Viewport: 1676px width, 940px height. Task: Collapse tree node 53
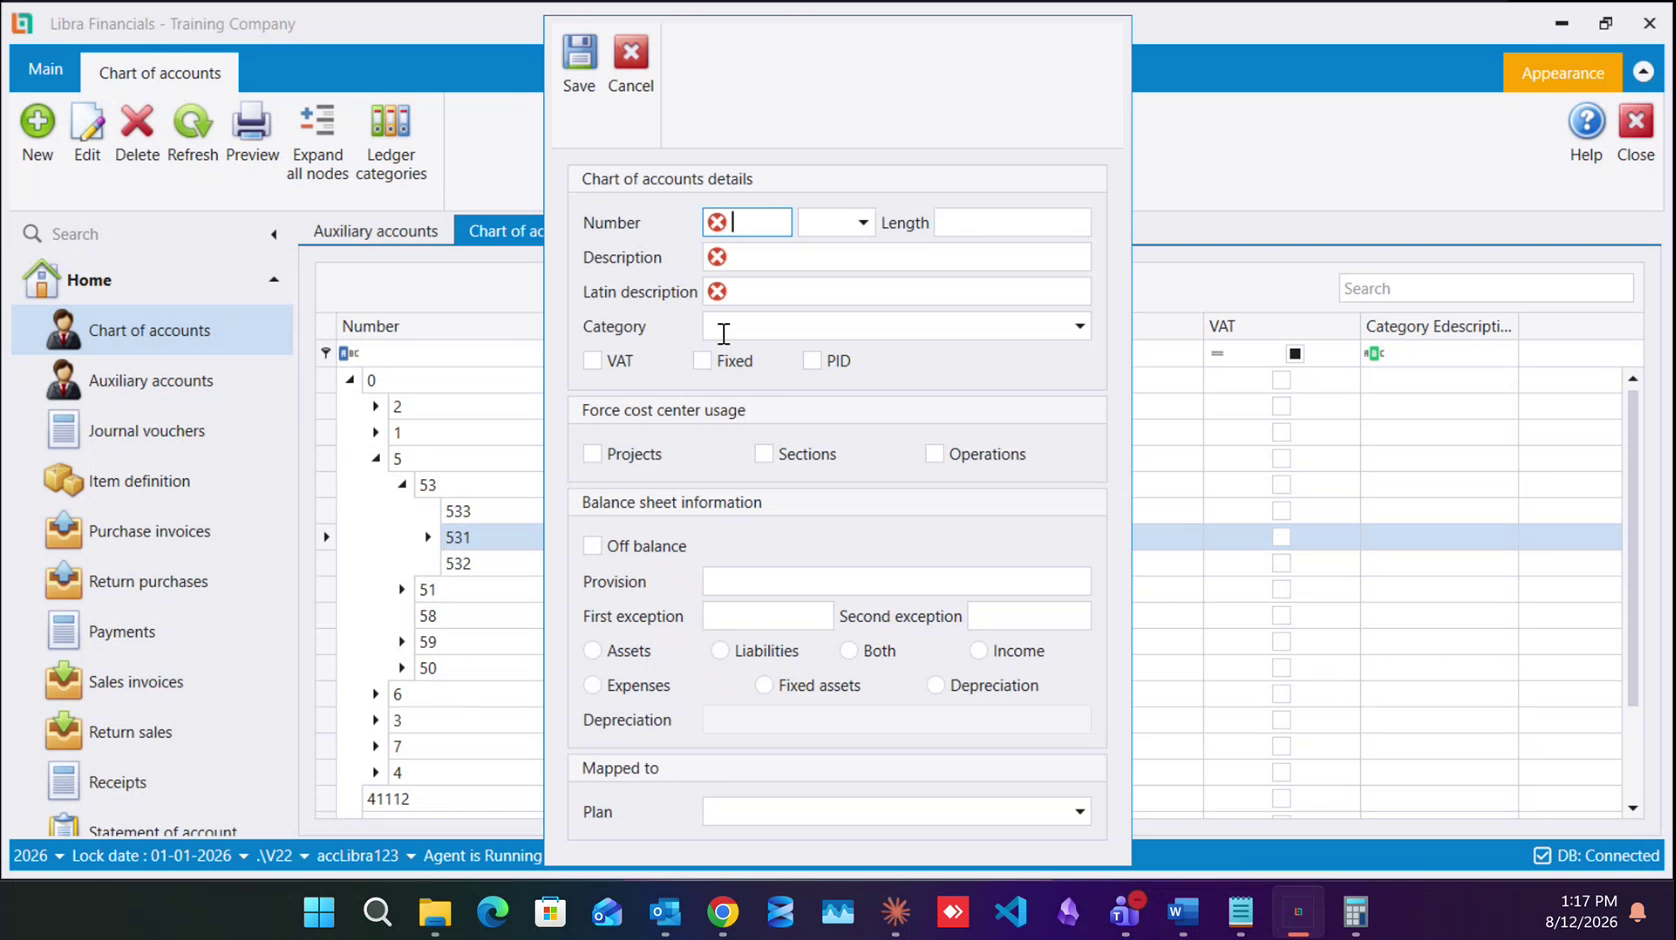point(402,485)
